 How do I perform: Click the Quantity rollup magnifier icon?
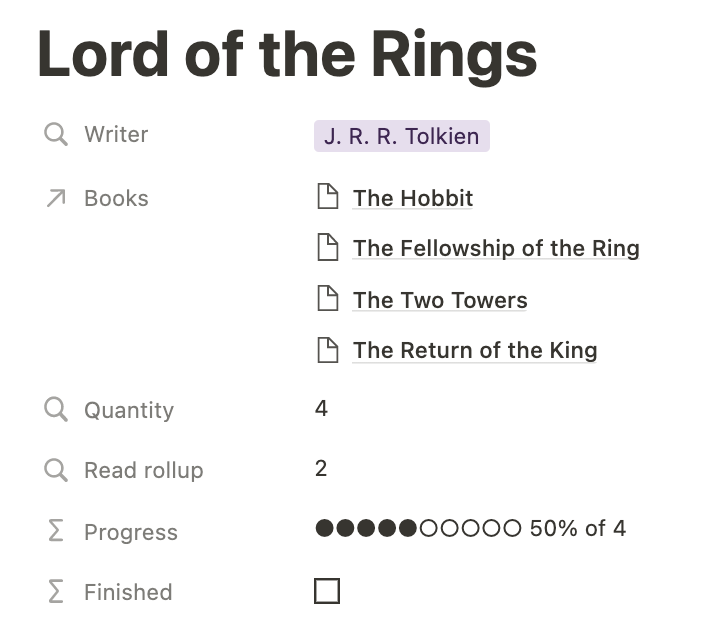[56, 409]
